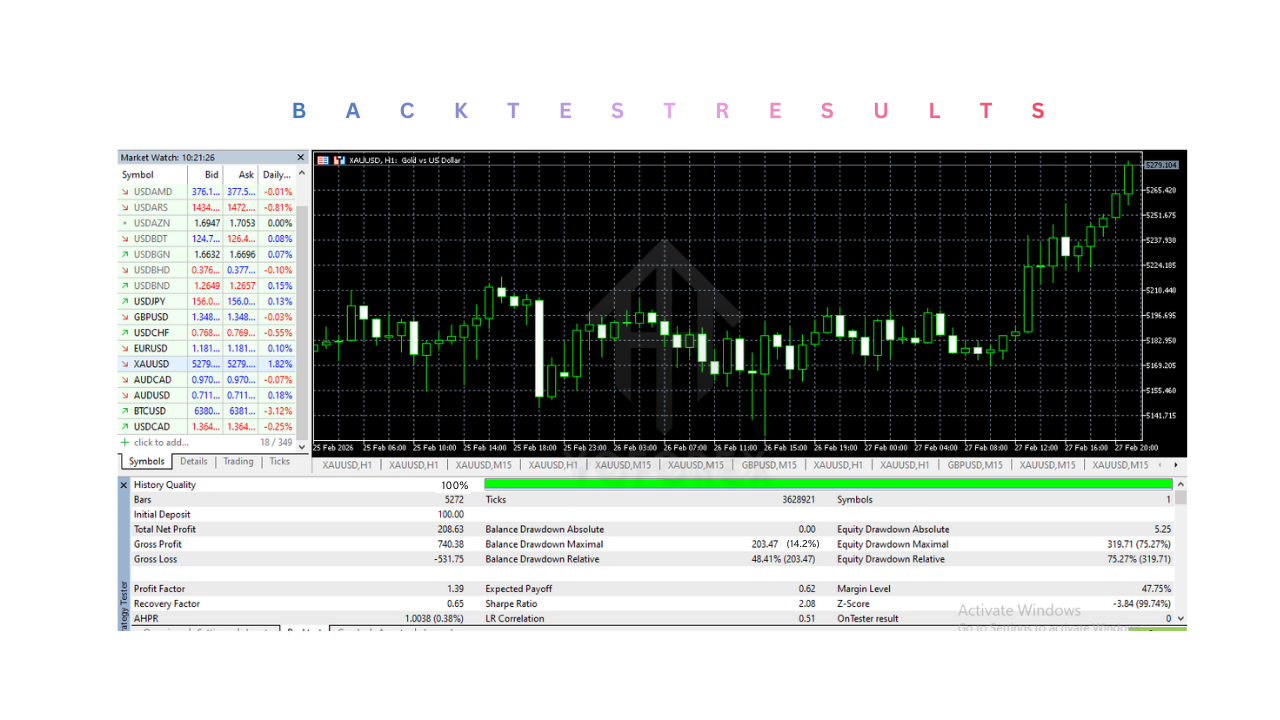Close the Market Watch panel
The width and height of the screenshot is (1280, 720).
pos(300,157)
